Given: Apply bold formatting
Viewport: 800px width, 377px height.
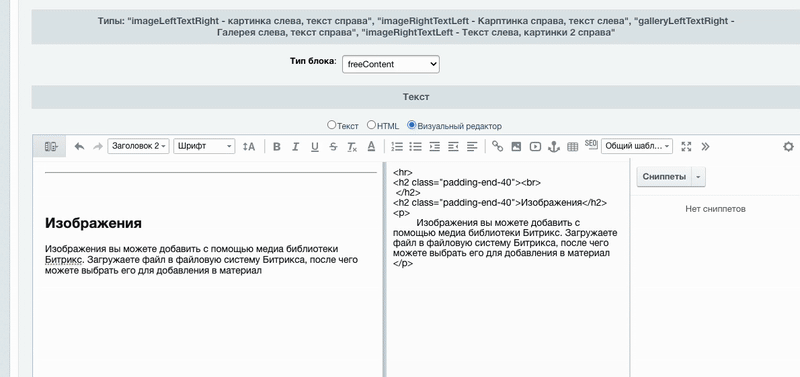Looking at the screenshot, I should pos(277,146).
